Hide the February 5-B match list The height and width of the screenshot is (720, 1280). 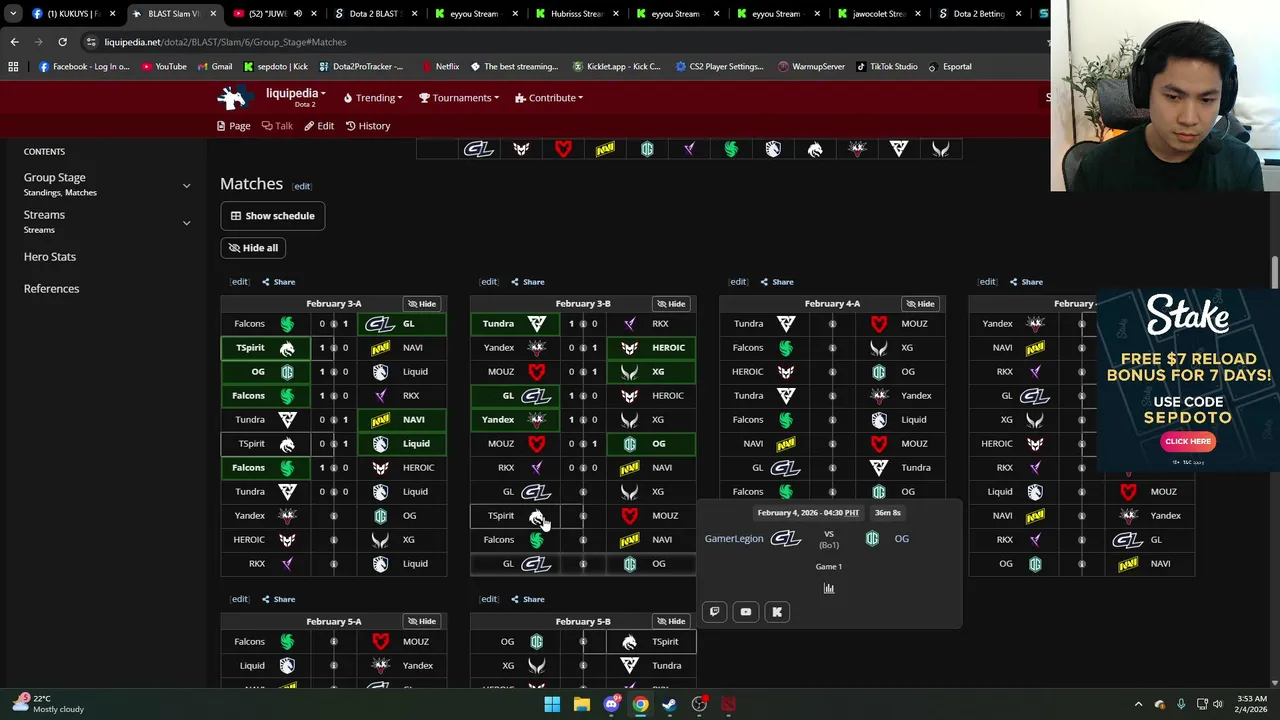pos(670,622)
